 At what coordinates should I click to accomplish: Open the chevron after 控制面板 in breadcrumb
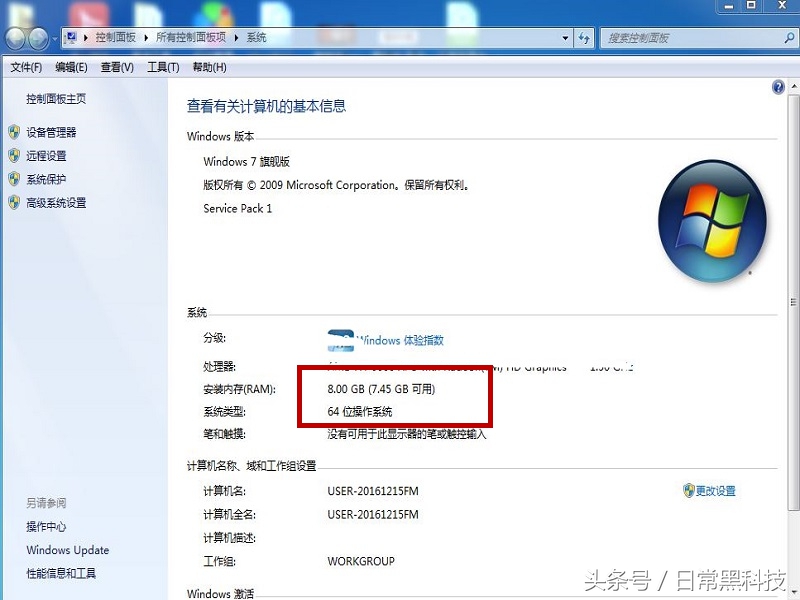click(x=144, y=38)
